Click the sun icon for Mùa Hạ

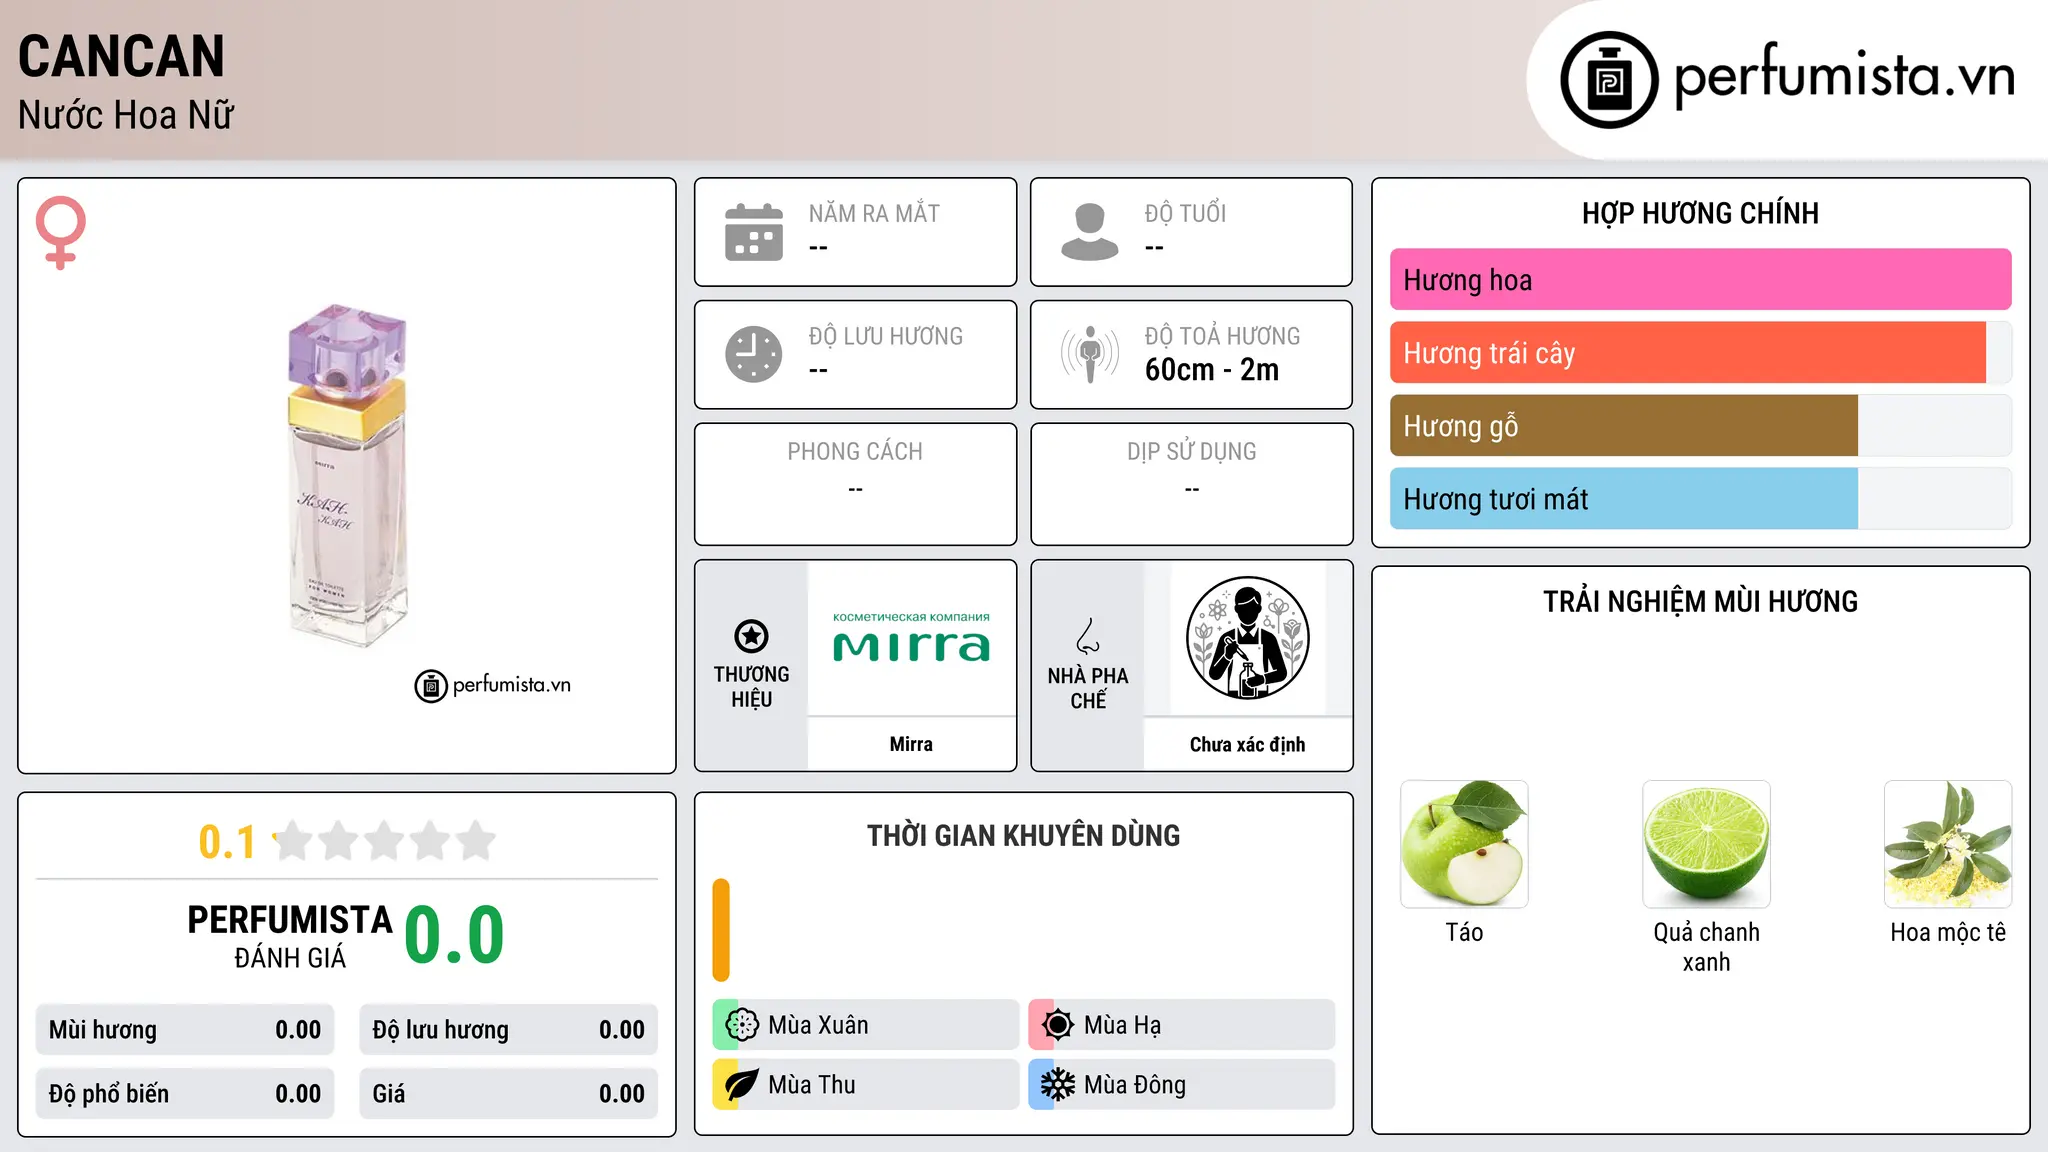pos(1058,1025)
